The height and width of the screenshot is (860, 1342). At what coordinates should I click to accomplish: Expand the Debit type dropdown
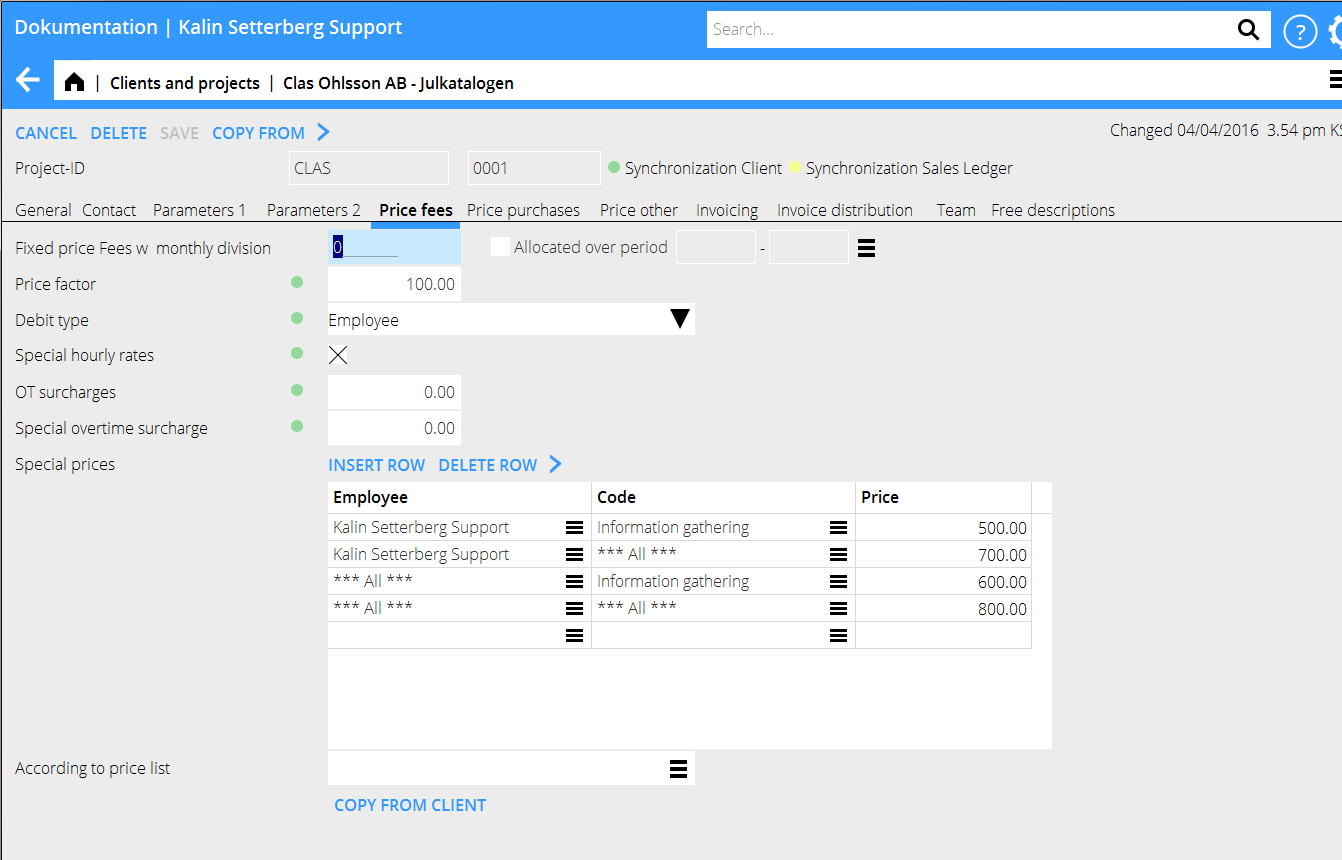click(x=679, y=320)
